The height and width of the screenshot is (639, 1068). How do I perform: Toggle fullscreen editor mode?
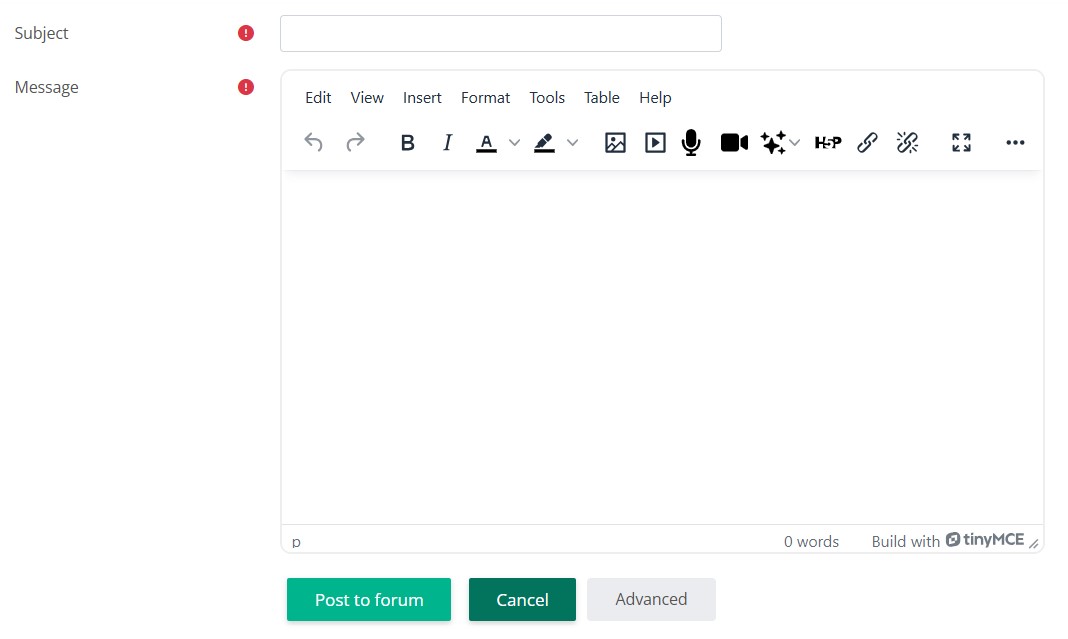point(961,143)
